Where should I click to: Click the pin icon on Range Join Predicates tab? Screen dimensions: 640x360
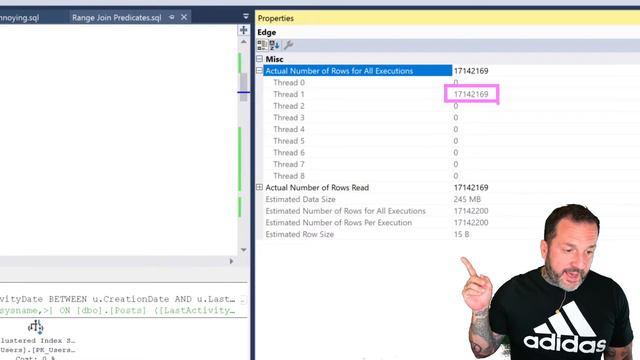172,17
